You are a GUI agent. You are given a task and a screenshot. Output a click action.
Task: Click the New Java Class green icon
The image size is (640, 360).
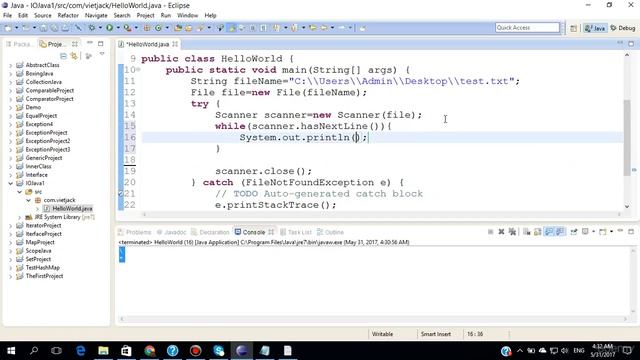(x=158, y=28)
